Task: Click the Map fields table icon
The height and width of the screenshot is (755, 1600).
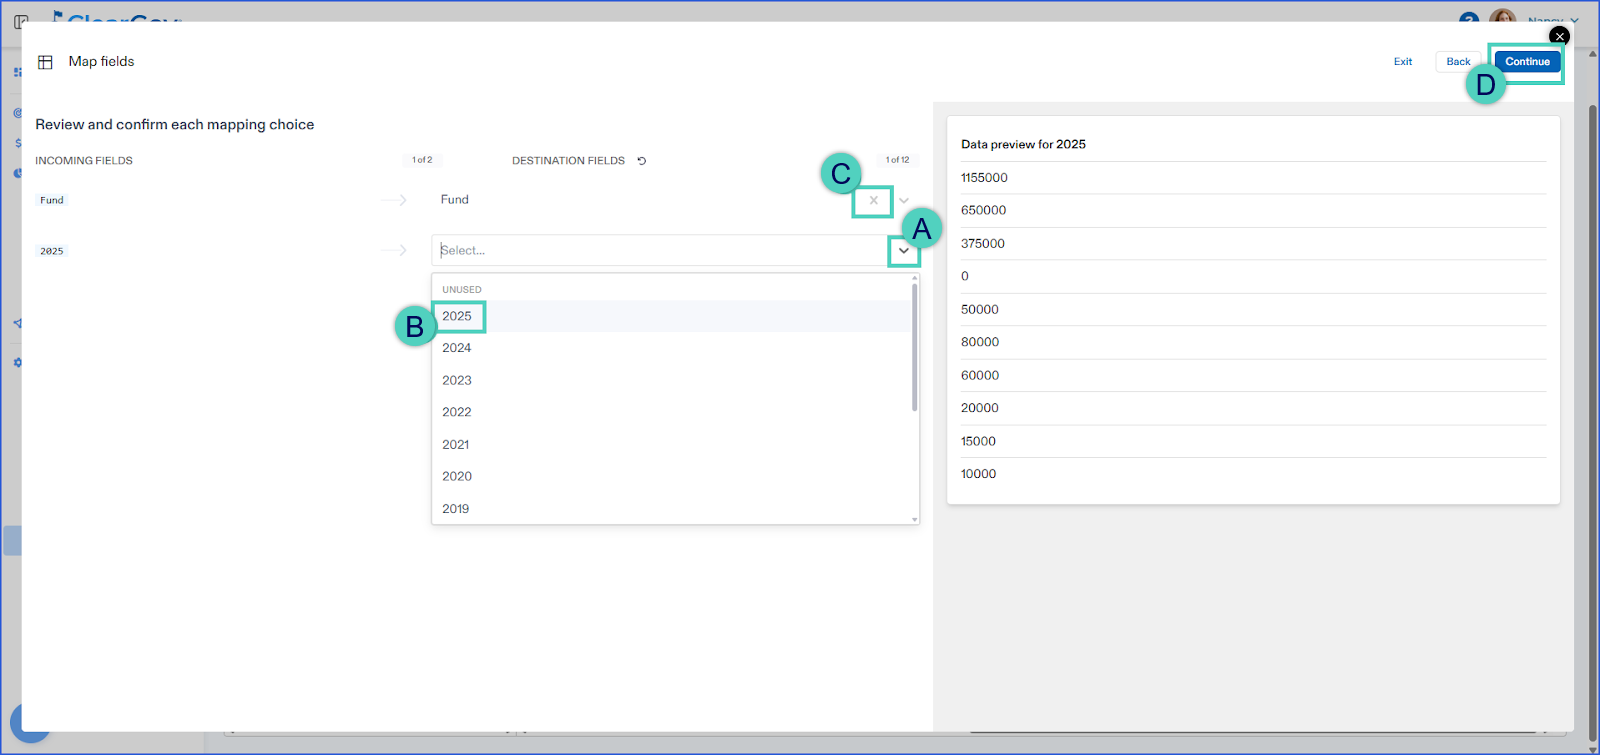Action: 45,62
